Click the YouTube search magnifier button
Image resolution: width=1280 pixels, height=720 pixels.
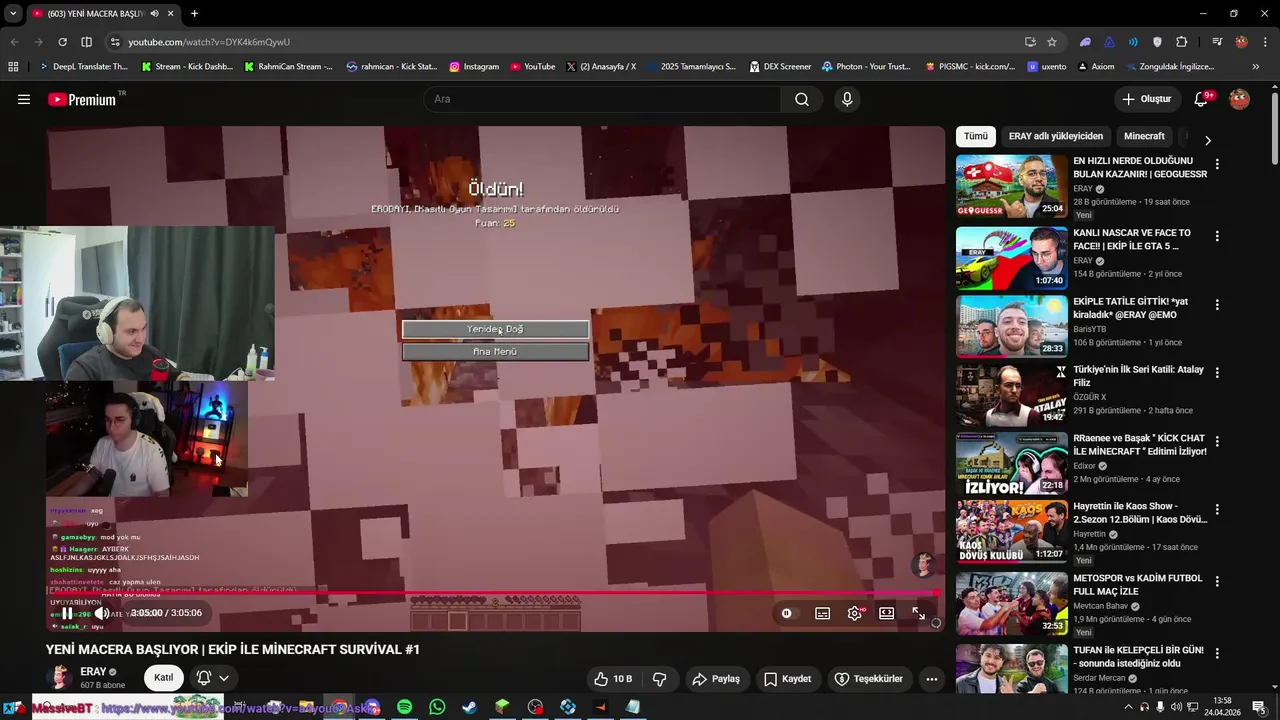pyautogui.click(x=802, y=99)
